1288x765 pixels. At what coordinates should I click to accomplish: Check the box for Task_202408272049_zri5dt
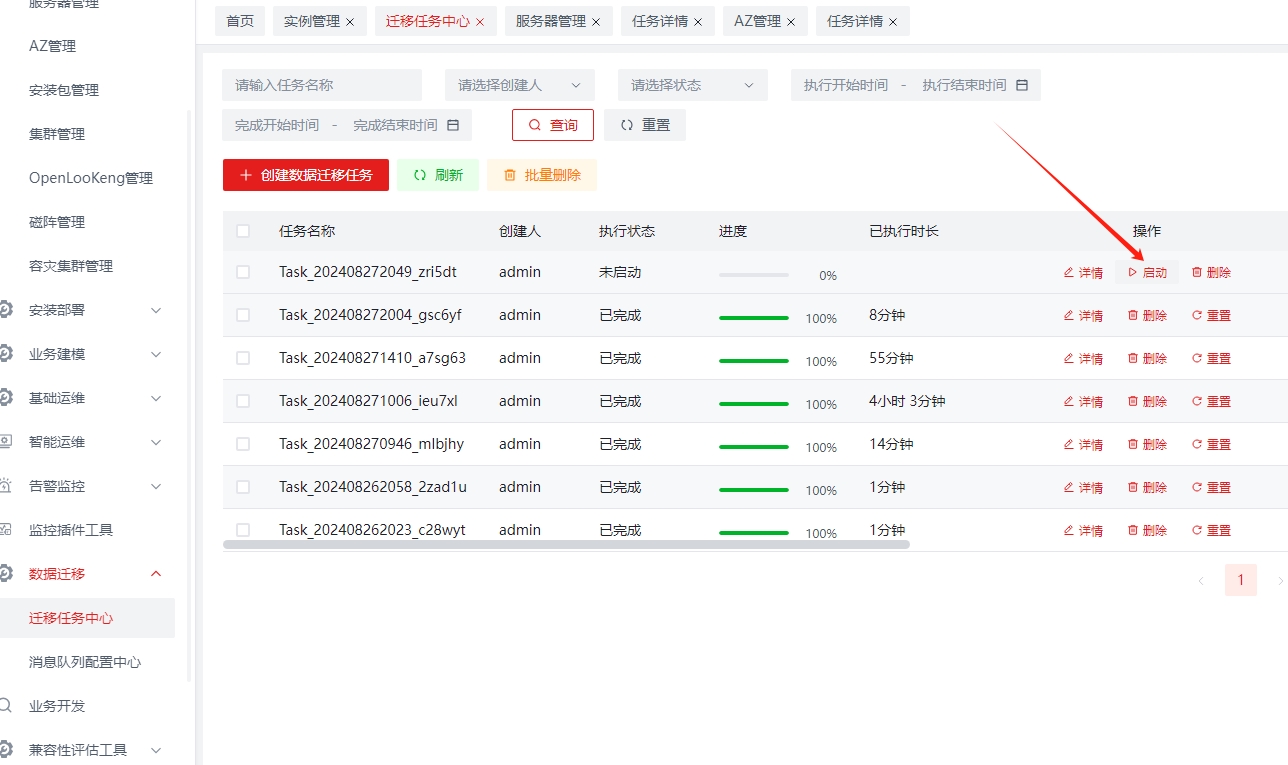click(x=243, y=272)
